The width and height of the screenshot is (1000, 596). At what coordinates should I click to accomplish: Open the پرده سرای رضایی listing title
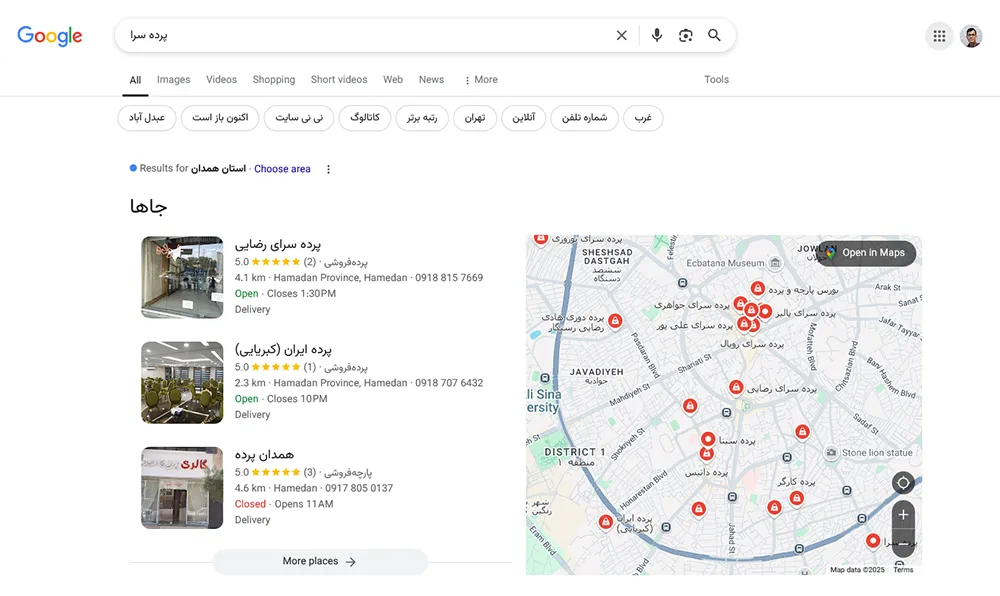pyautogui.click(x=278, y=244)
